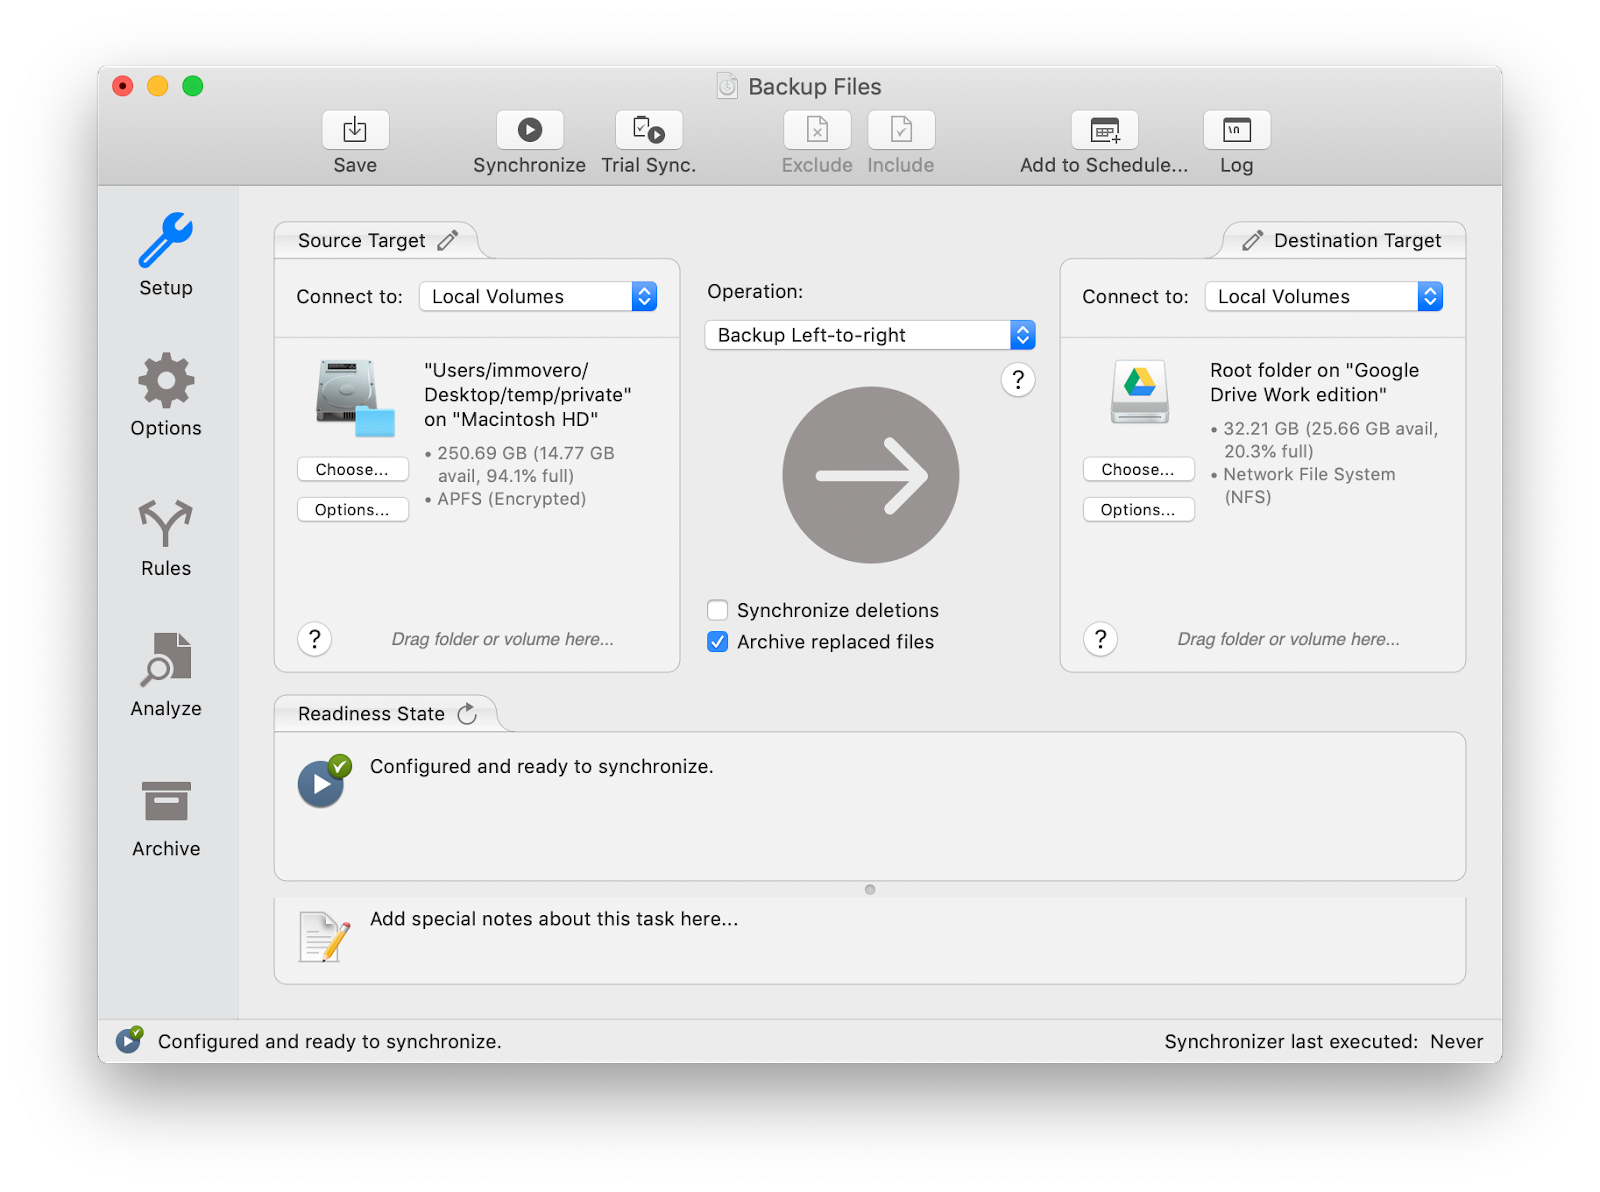Uncheck Archive replaced files
The image size is (1600, 1192).
(x=717, y=641)
